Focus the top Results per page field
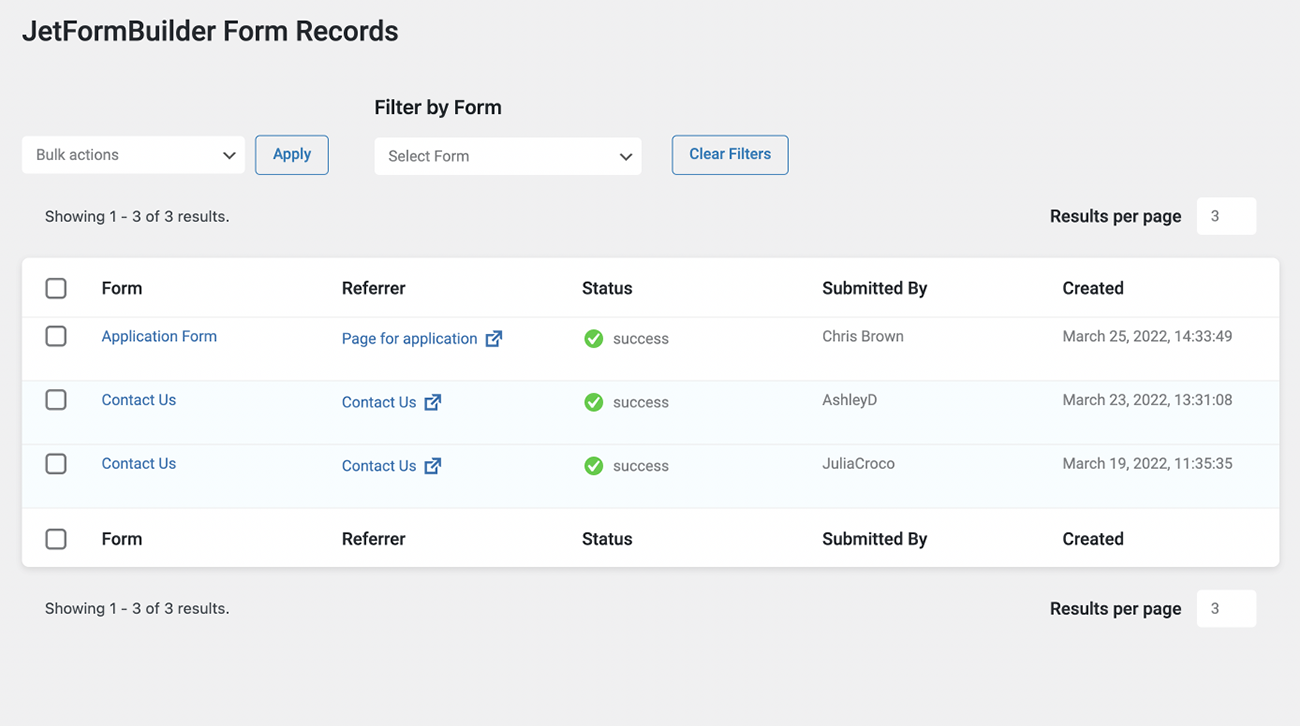 1226,216
